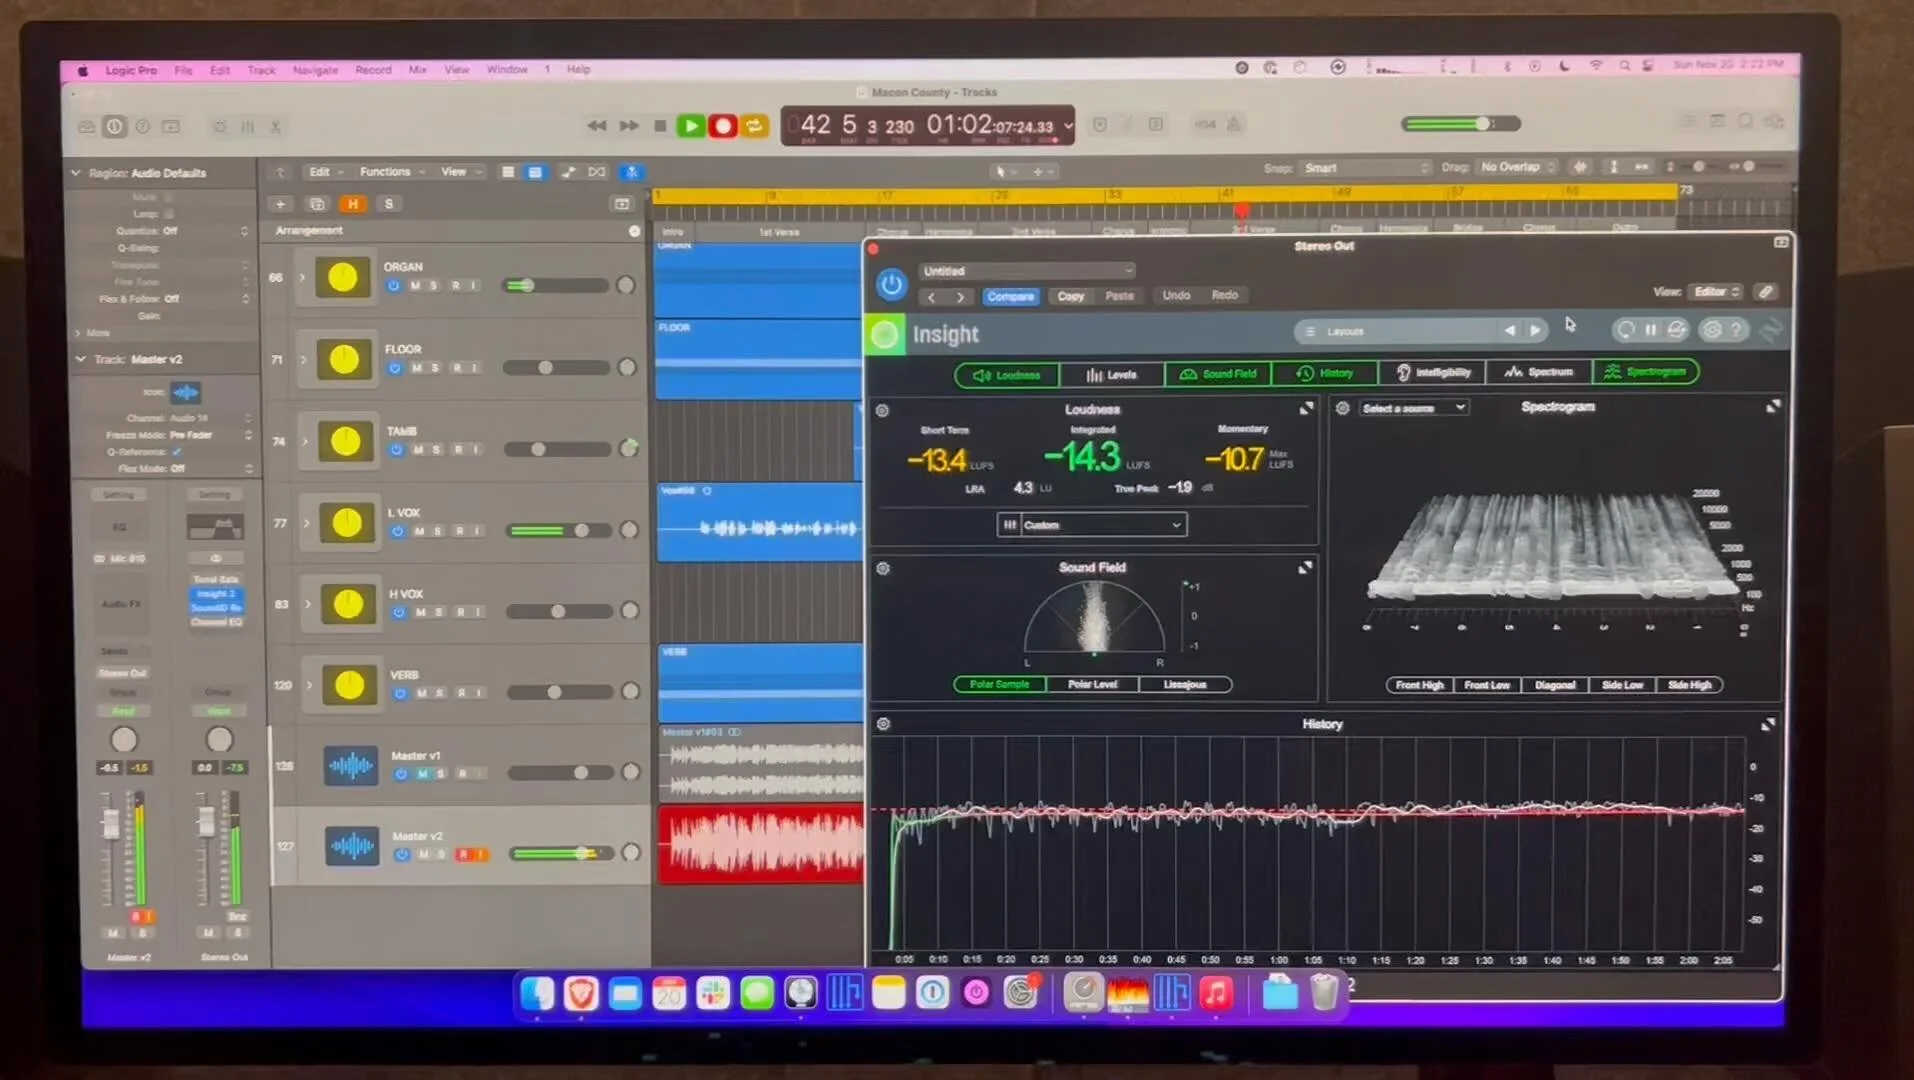Image resolution: width=1914 pixels, height=1080 pixels.
Task: Select Polar Level sound field mode
Action: coord(1092,684)
